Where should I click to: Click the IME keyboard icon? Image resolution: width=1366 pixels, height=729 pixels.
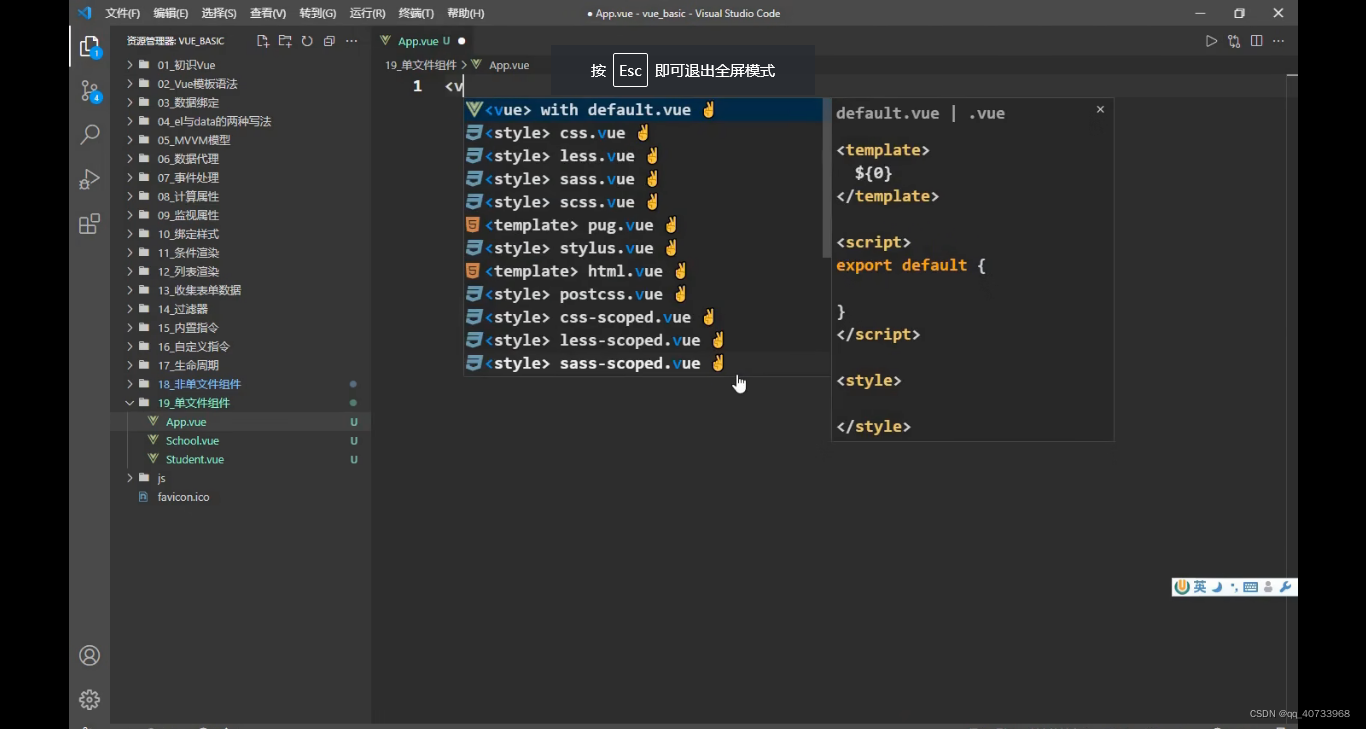1251,587
